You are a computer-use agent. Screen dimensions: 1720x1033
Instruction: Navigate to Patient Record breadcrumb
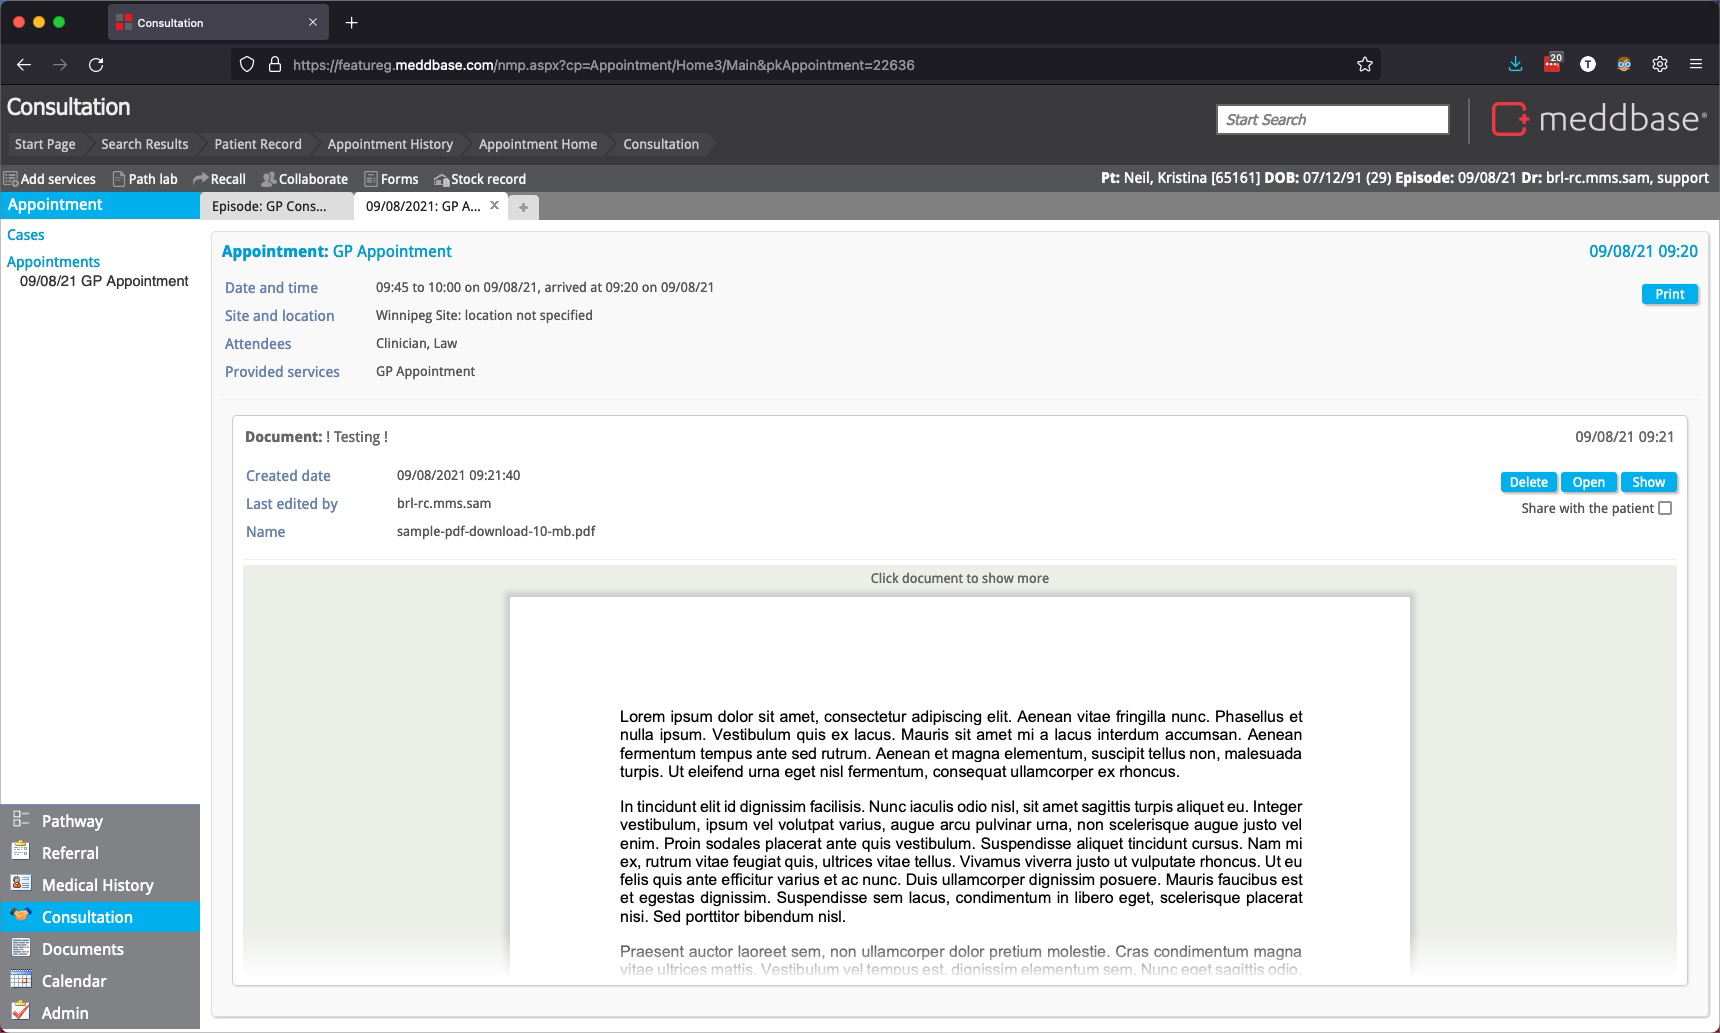click(x=257, y=144)
